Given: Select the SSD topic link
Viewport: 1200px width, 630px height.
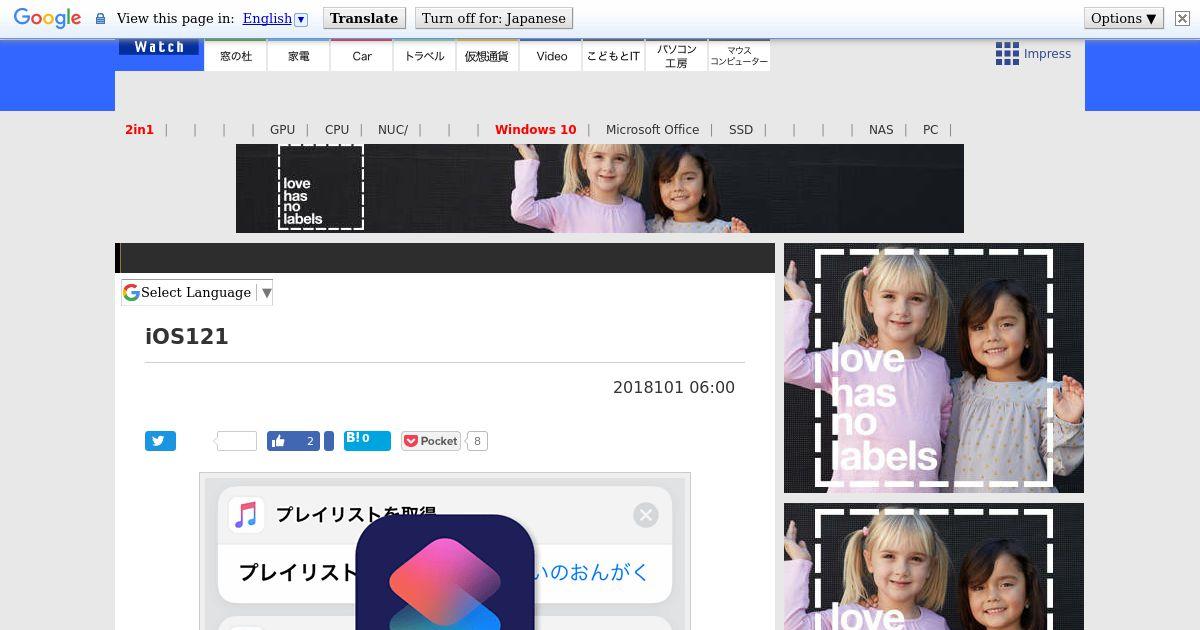Looking at the screenshot, I should click(741, 130).
